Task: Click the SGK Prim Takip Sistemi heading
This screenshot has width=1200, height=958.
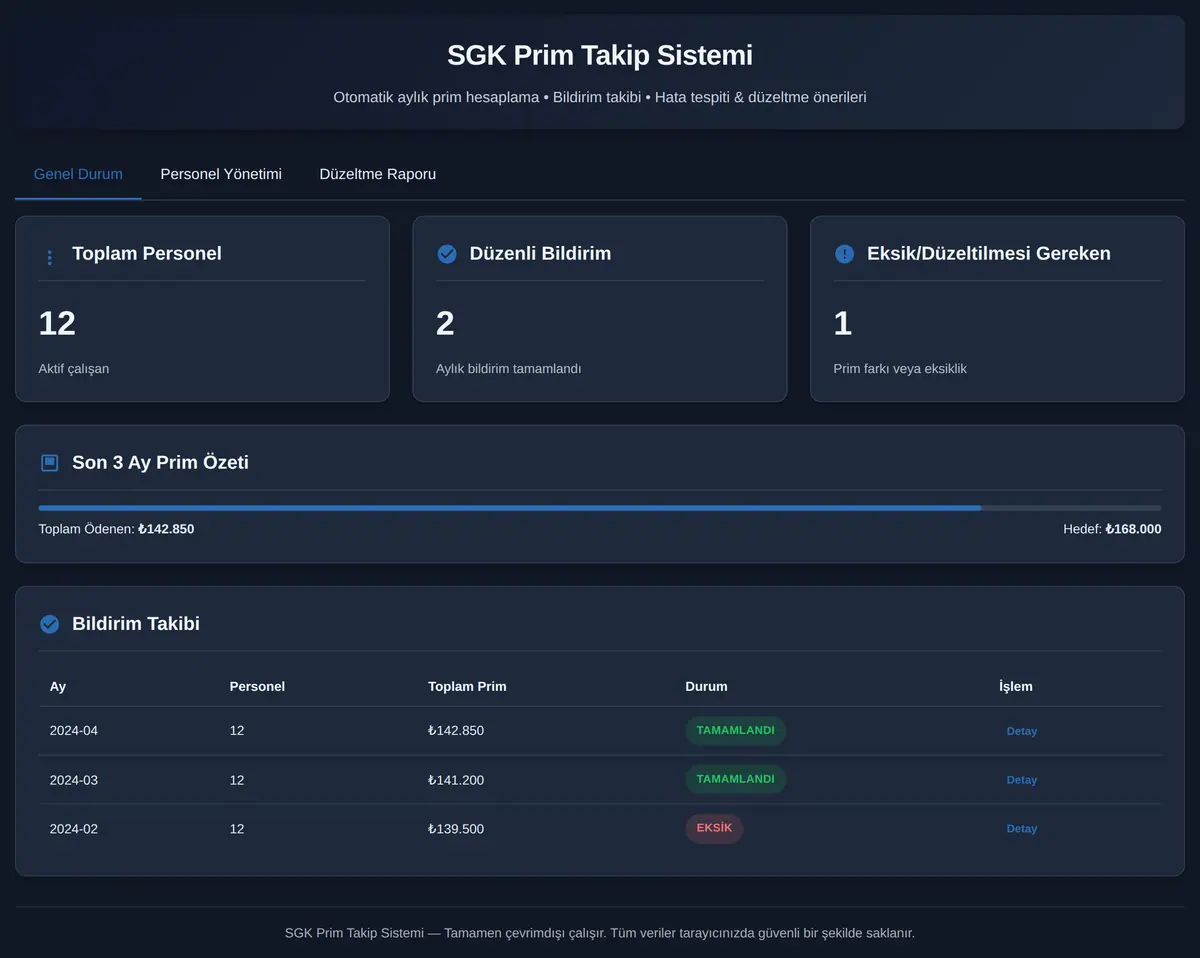Action: [600, 55]
